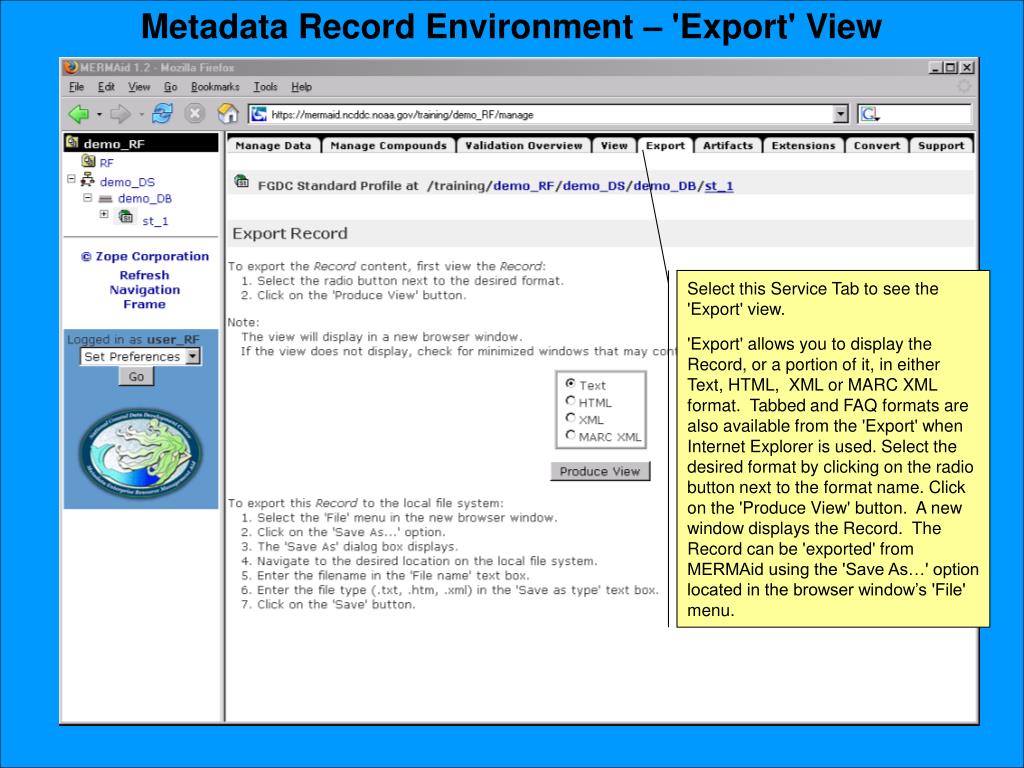
Task: Select the Text format radio button
Action: point(570,383)
